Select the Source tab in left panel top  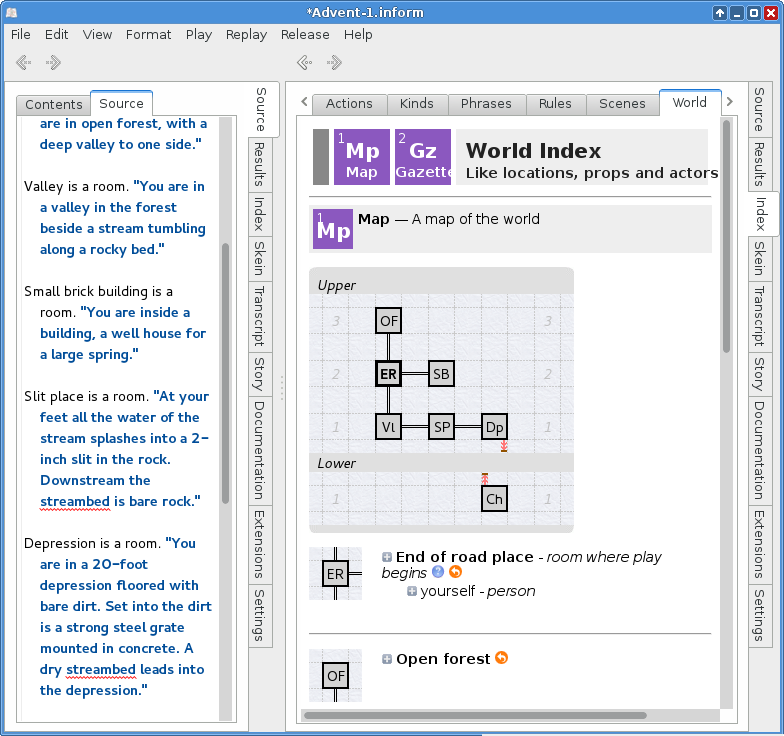point(122,104)
